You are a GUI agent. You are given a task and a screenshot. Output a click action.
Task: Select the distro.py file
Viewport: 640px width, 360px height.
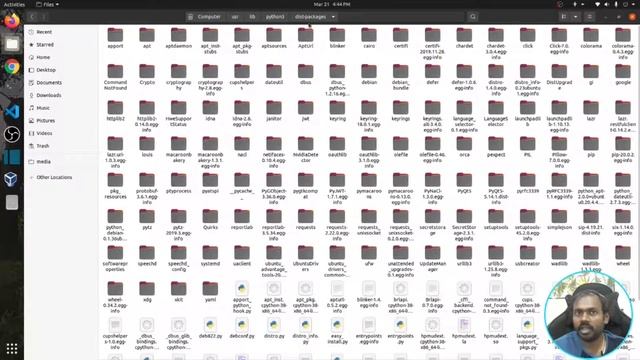pyautogui.click(x=273, y=328)
